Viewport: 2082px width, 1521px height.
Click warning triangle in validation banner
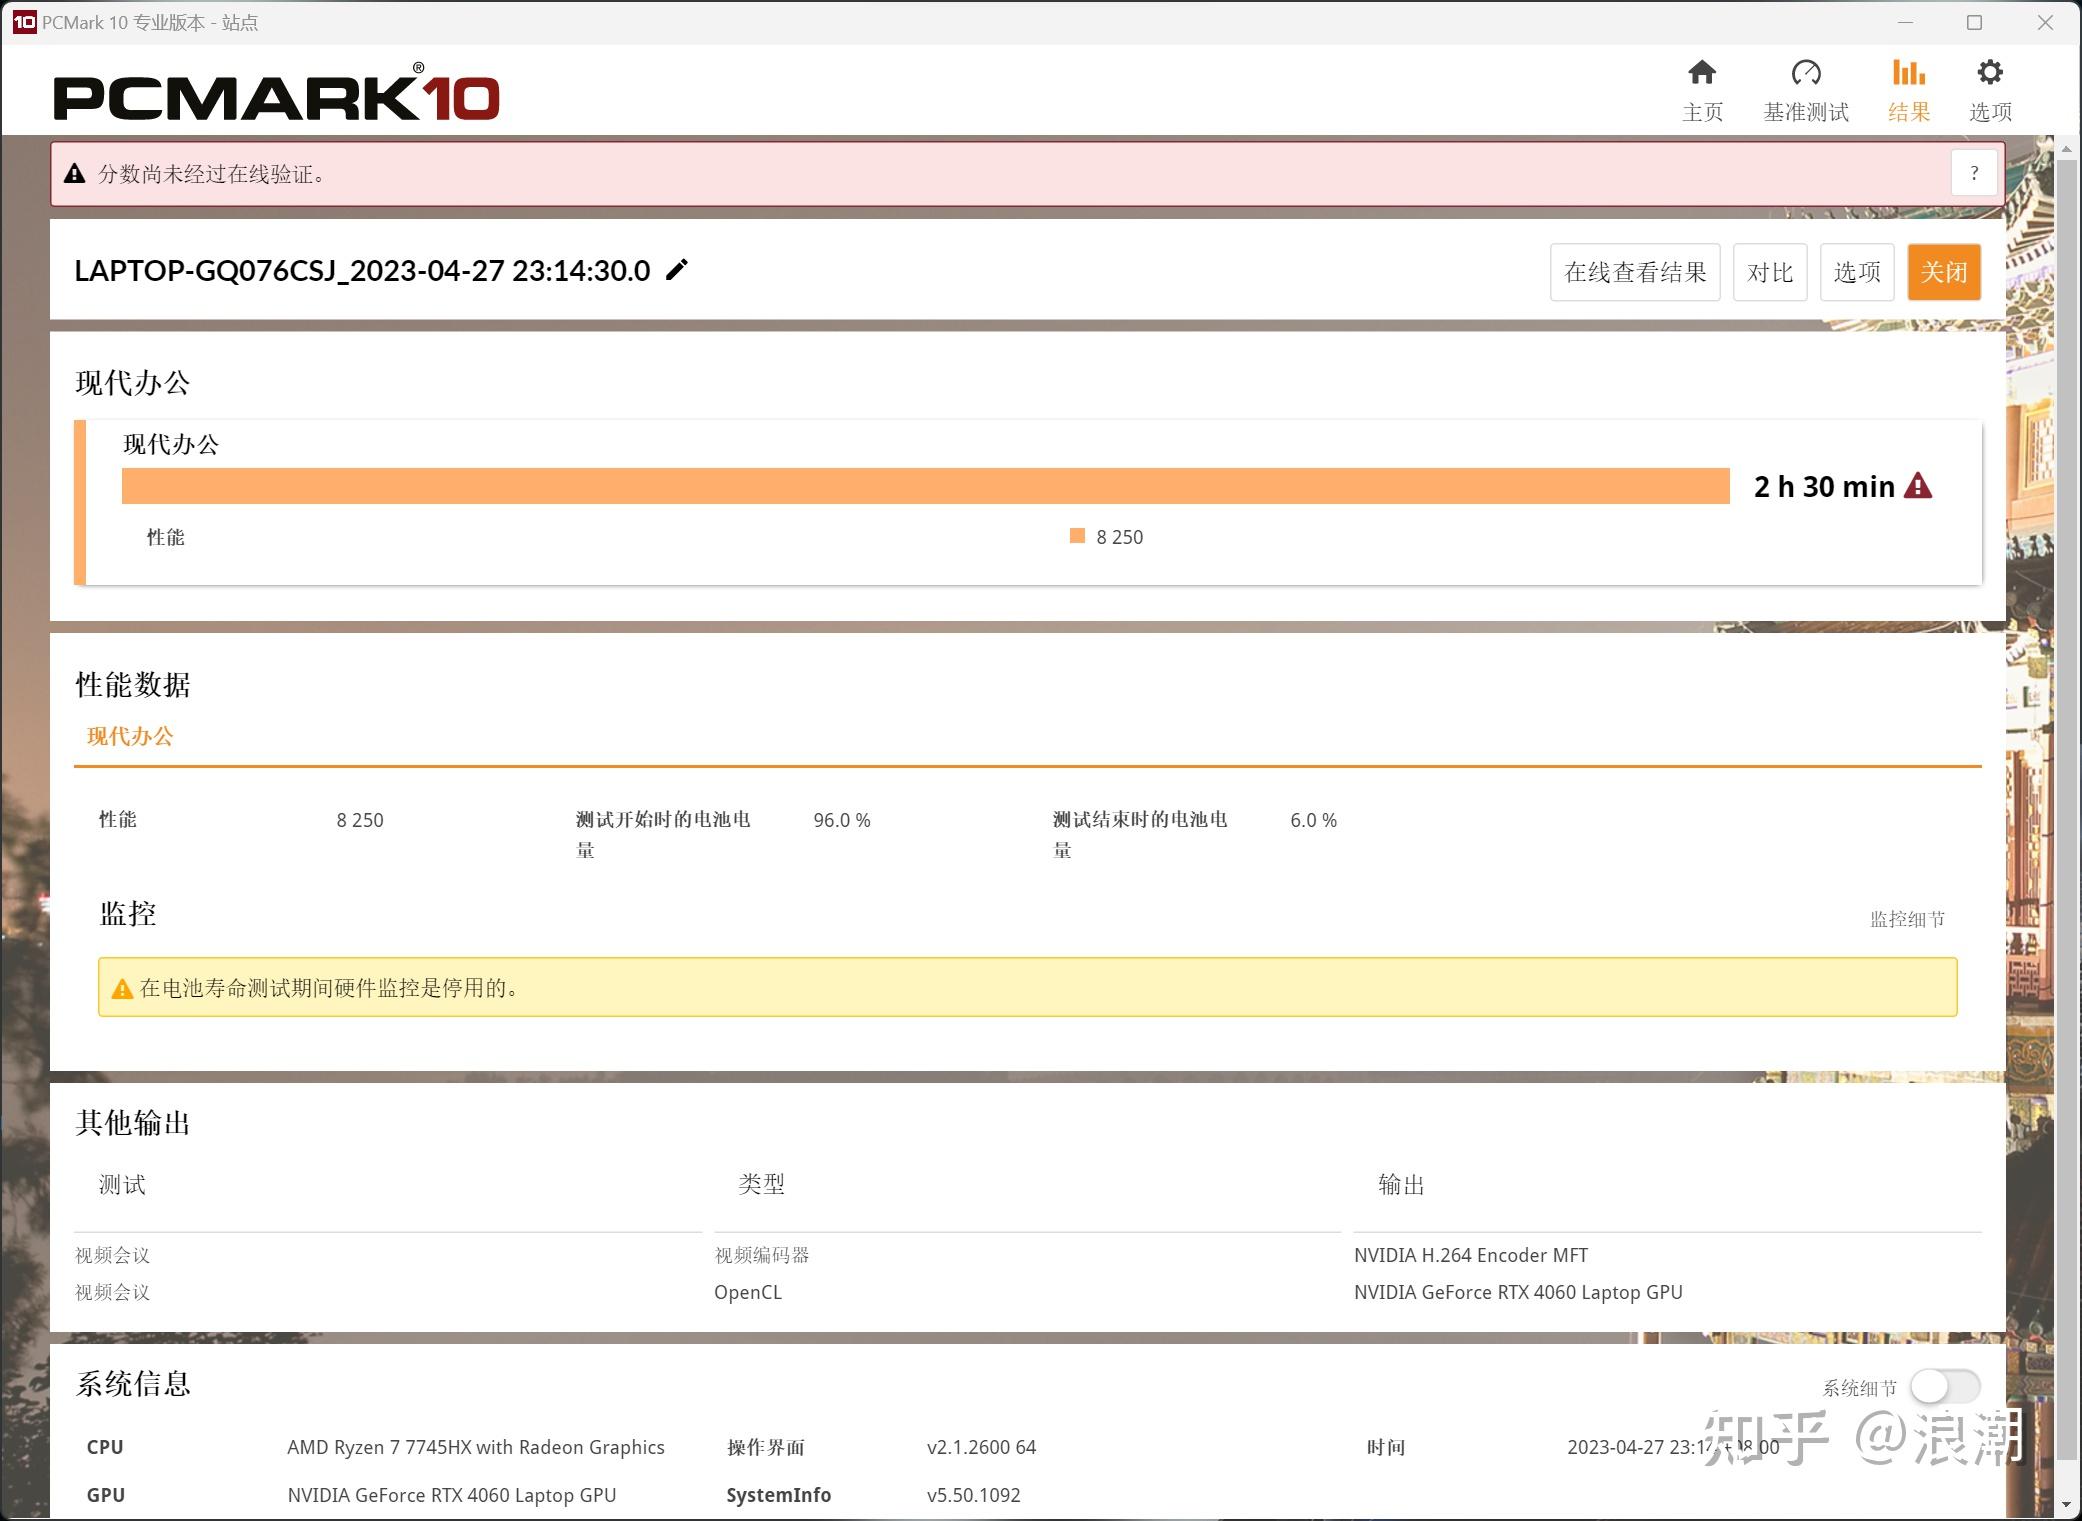pyautogui.click(x=75, y=174)
